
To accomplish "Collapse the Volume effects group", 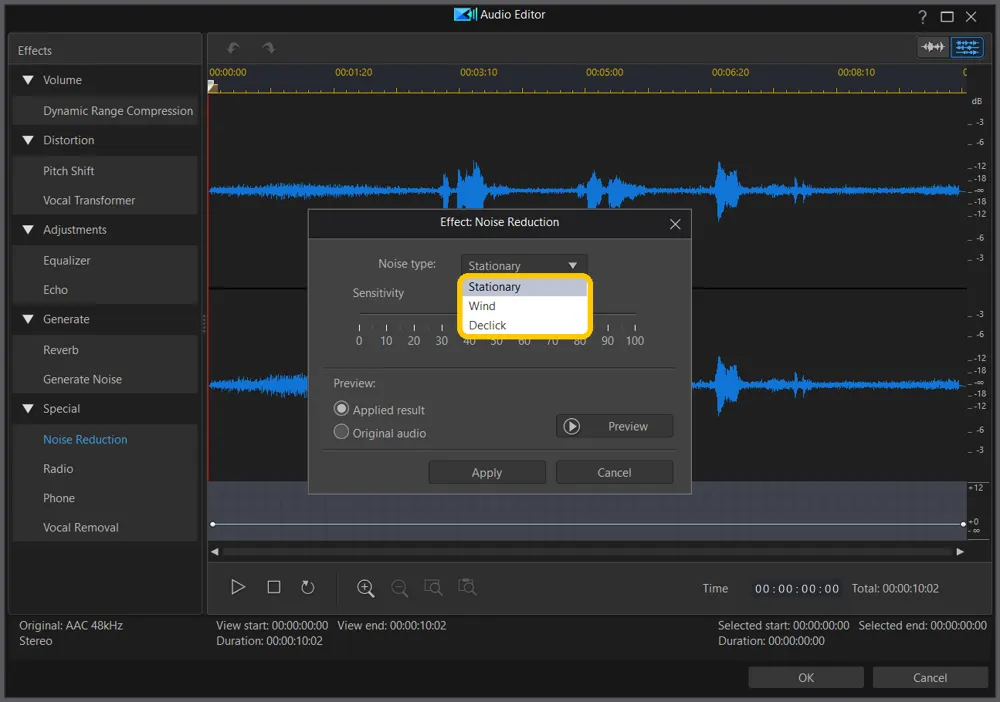I will 28,80.
